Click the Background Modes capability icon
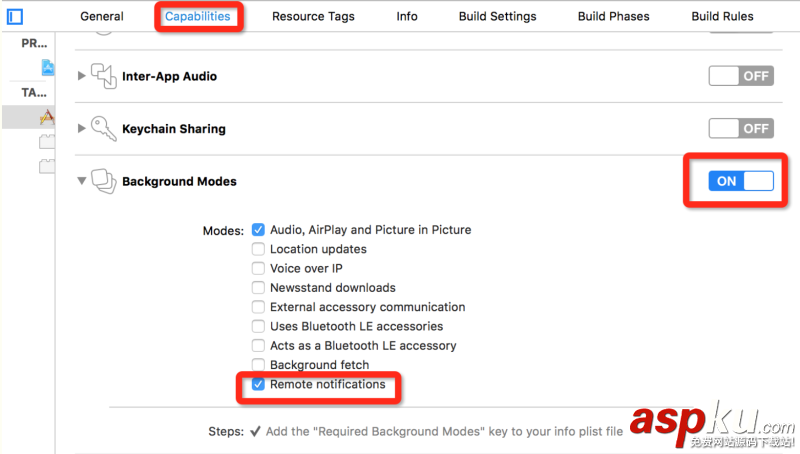800x454 pixels. pyautogui.click(x=104, y=181)
